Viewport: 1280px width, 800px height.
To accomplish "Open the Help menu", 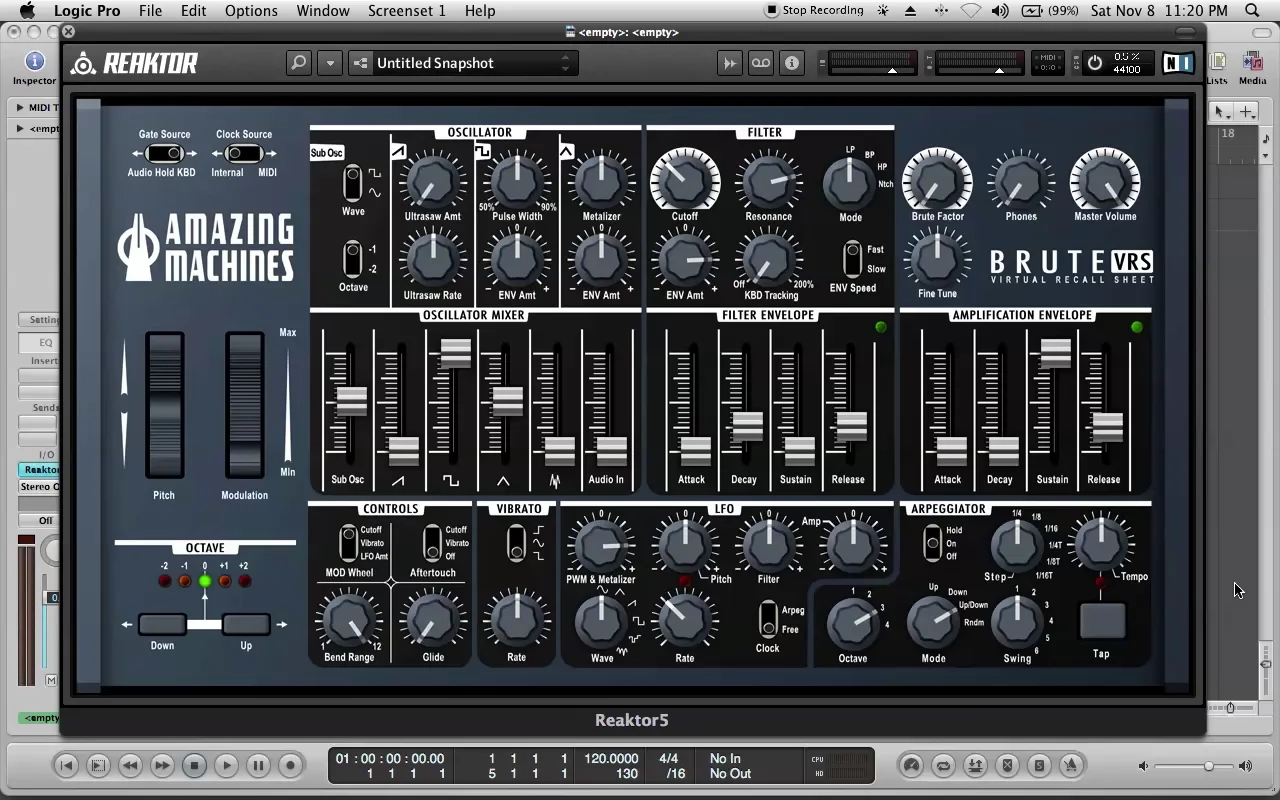I will coord(480,11).
